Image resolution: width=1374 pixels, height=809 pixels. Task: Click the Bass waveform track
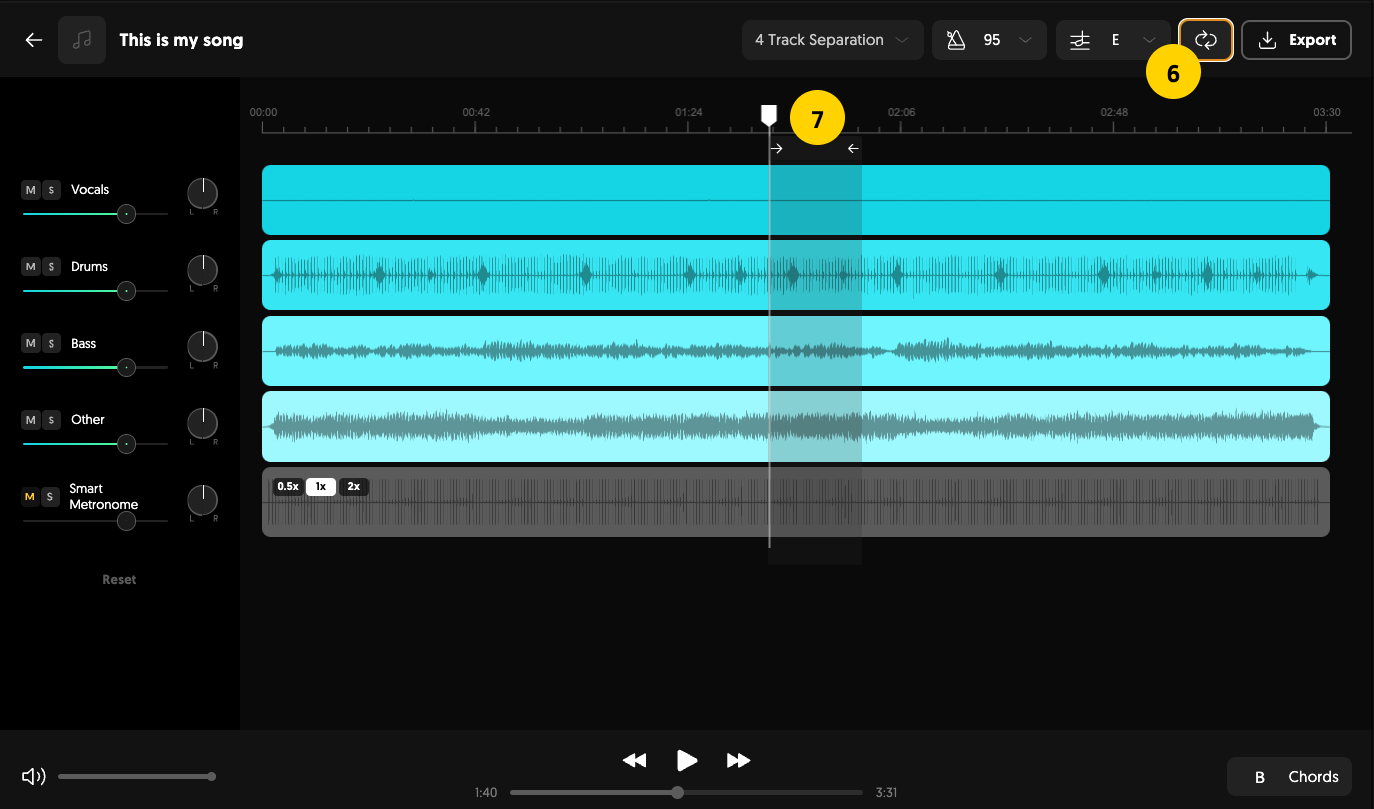796,351
